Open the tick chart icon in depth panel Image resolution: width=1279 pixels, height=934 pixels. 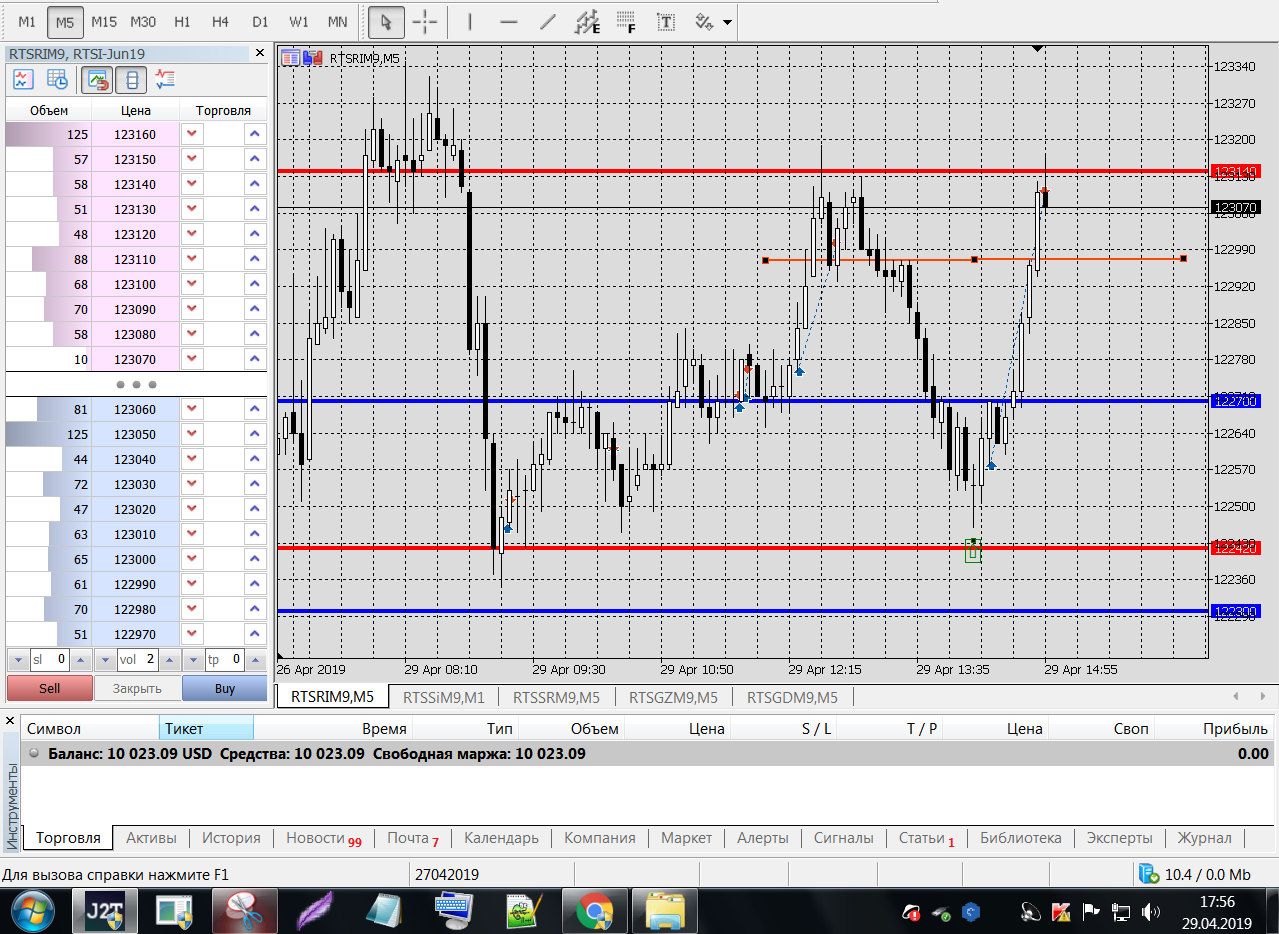click(23, 79)
